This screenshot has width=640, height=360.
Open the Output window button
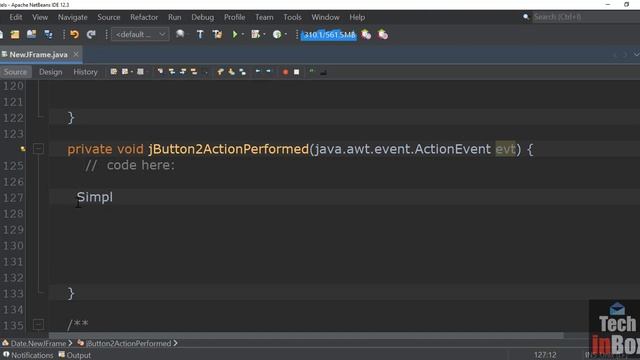[x=75, y=355]
